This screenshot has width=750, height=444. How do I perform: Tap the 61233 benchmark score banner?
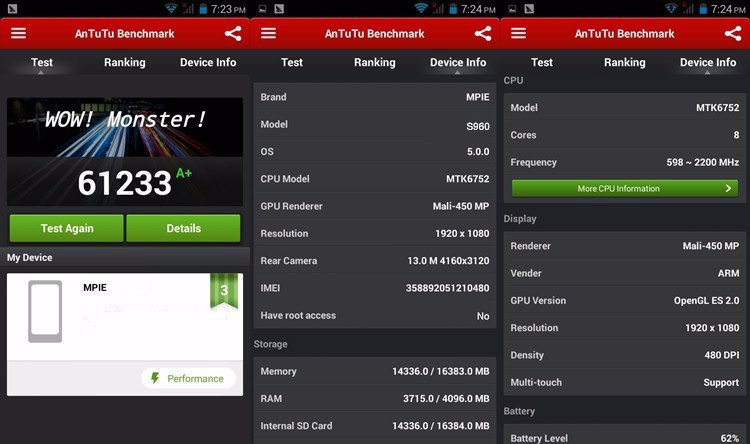(x=125, y=152)
